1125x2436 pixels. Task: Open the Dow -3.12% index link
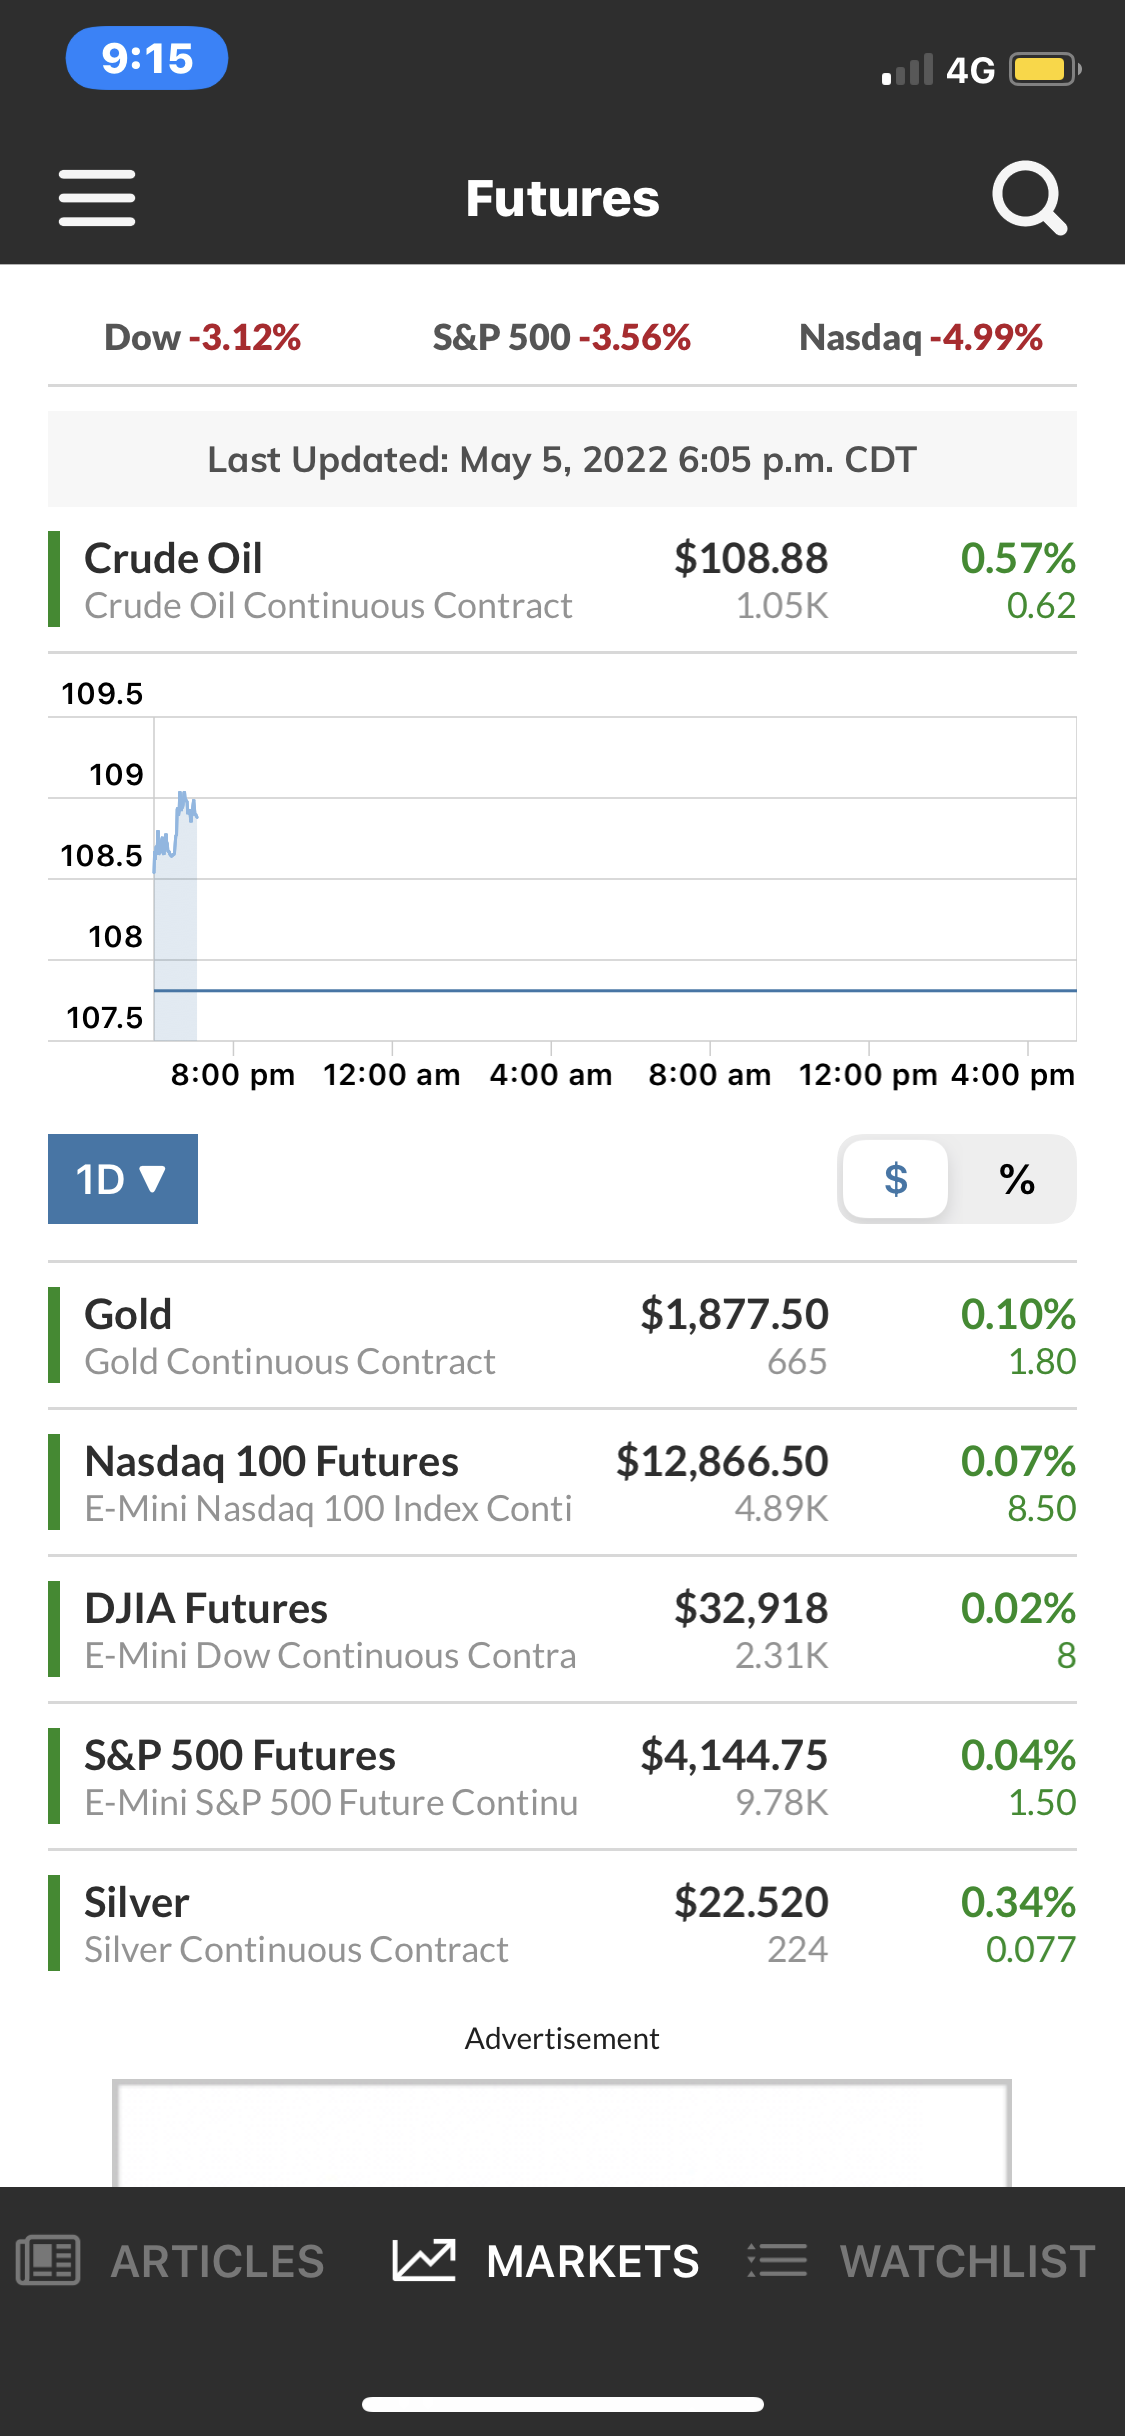[x=203, y=338]
